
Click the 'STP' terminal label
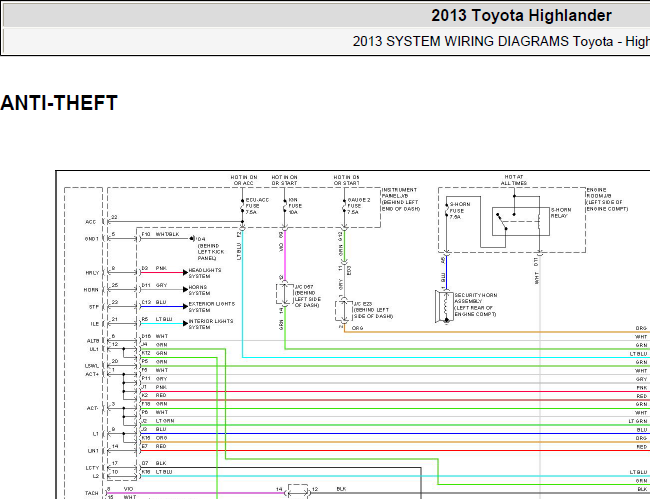coord(94,307)
